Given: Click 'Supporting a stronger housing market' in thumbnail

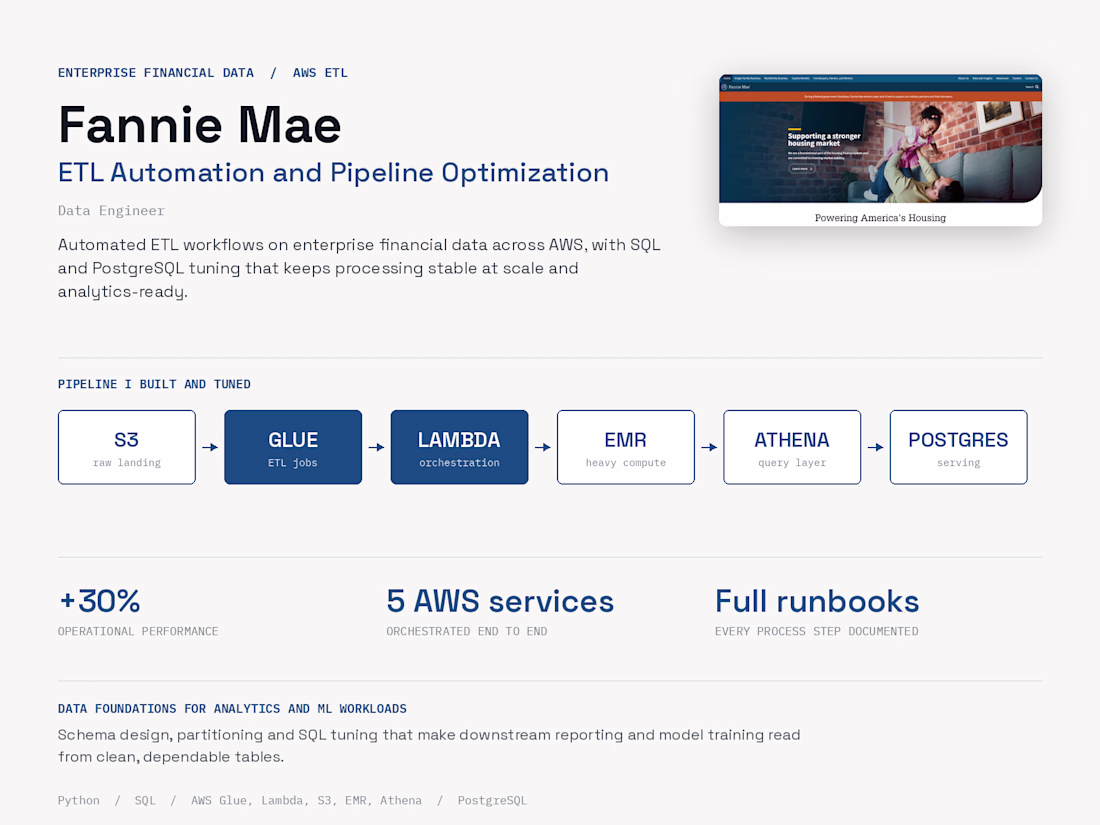Looking at the screenshot, I should pos(824,140).
